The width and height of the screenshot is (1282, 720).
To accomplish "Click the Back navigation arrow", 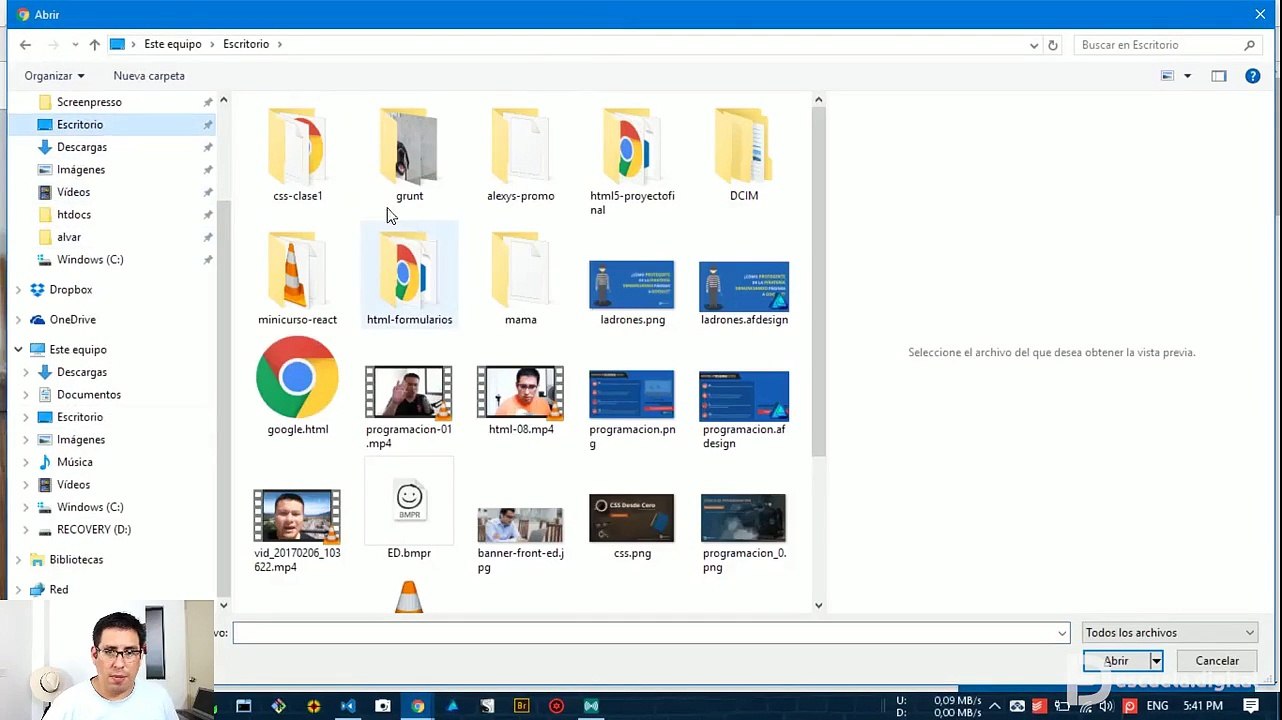I will (x=25, y=45).
